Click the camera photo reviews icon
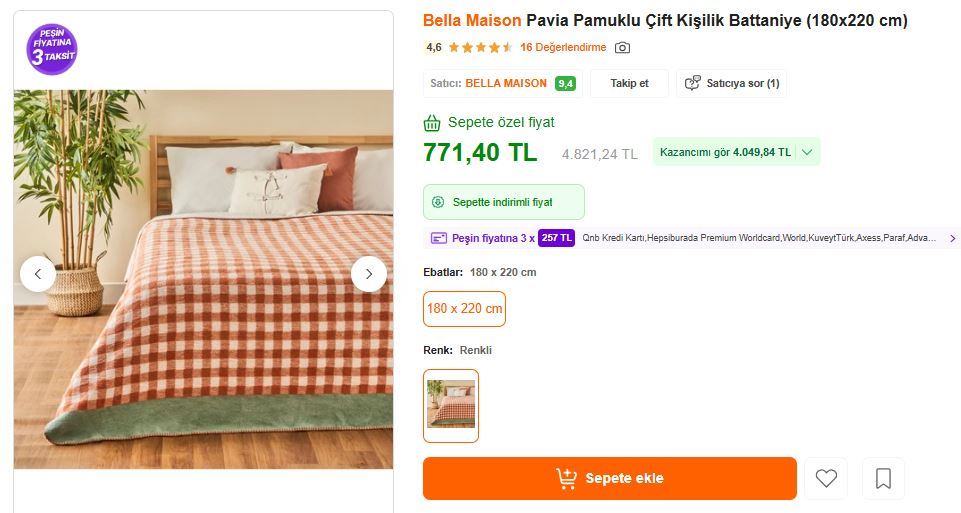The height and width of the screenshot is (513, 961). pos(622,48)
